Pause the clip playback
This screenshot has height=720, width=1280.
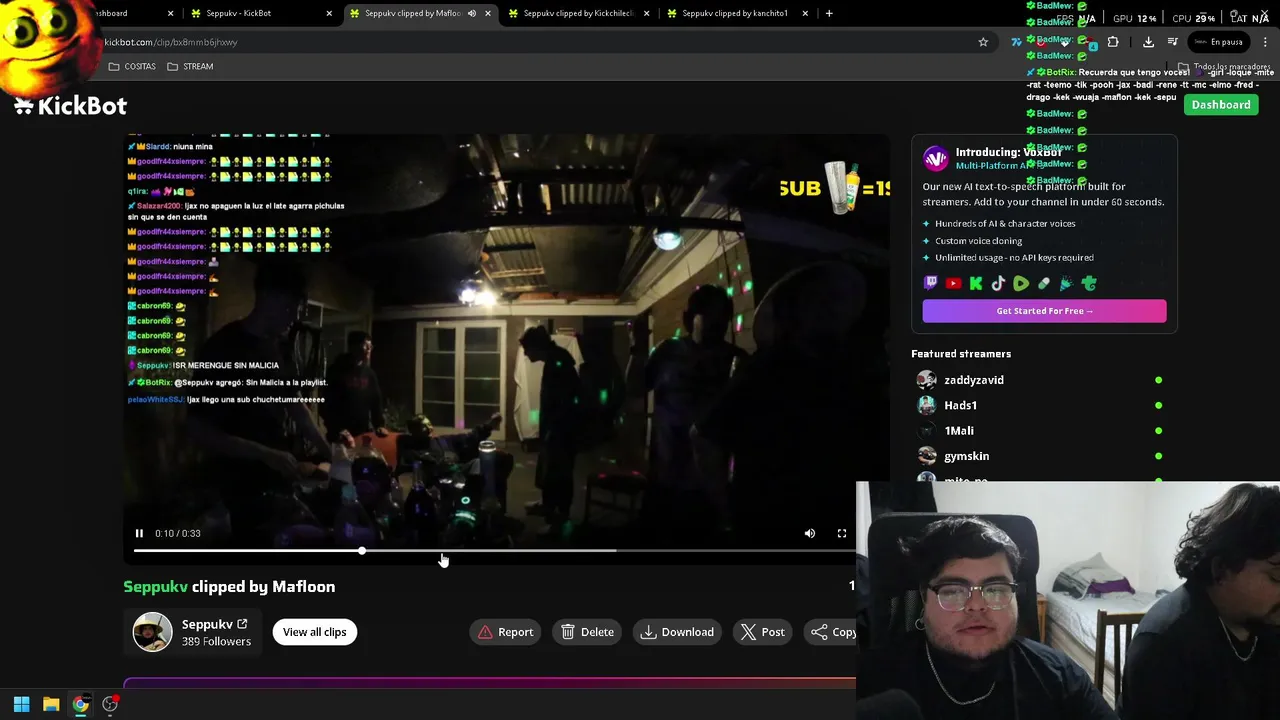[139, 534]
